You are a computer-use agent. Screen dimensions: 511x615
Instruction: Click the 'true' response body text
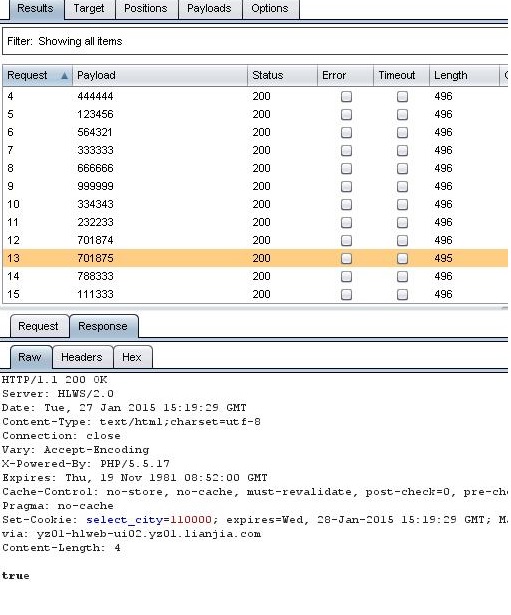click(16, 576)
